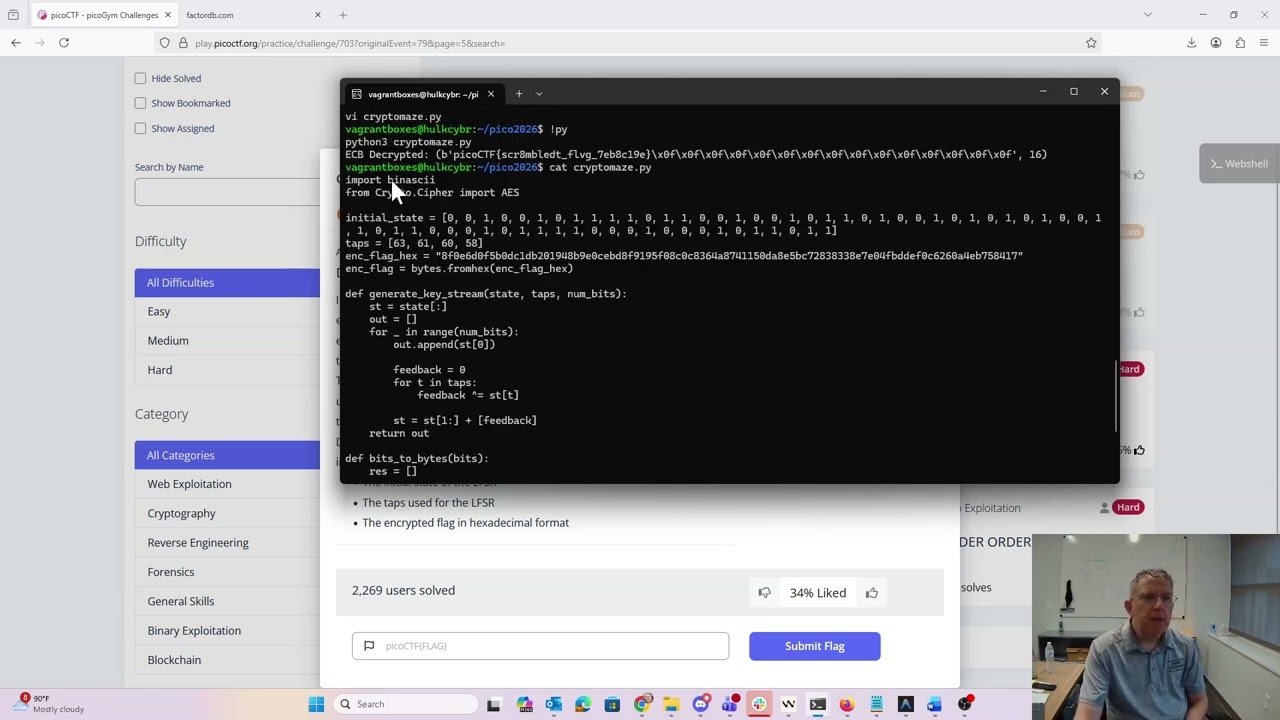Image resolution: width=1280 pixels, height=720 pixels.
Task: Open Microsoft 365 Copilot from the taskbar
Action: click(525, 704)
